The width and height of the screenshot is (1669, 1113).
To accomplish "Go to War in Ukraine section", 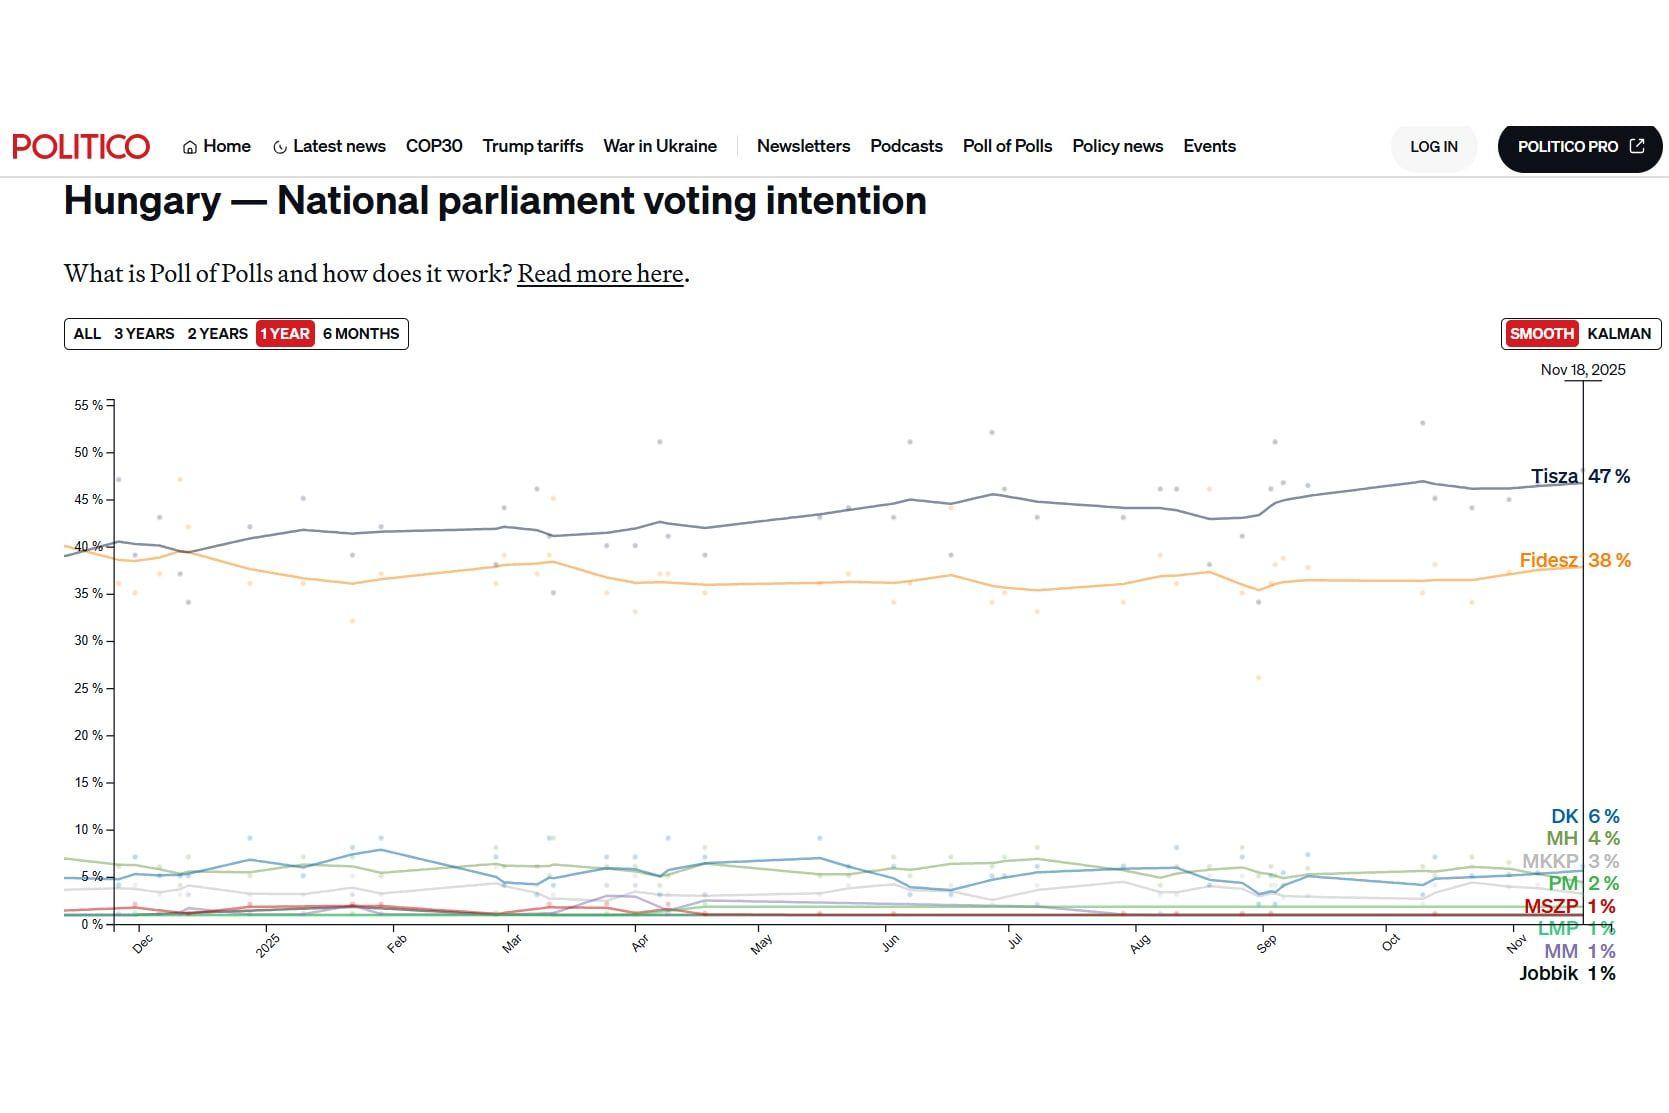I will [660, 146].
